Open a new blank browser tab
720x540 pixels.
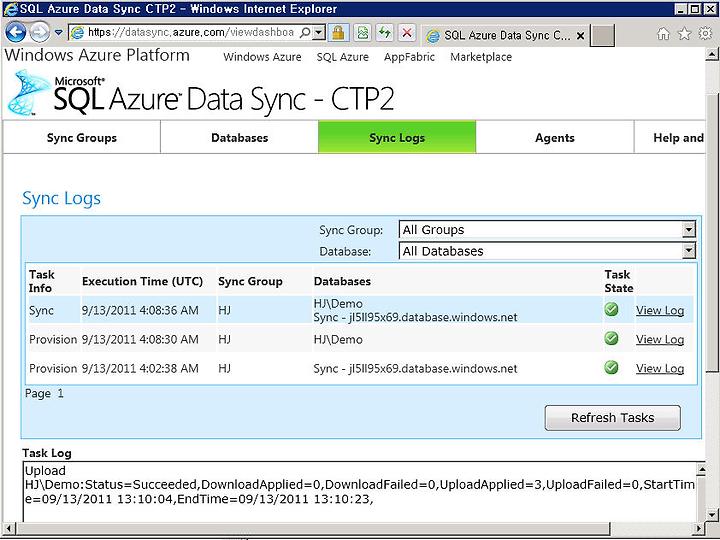point(602,36)
